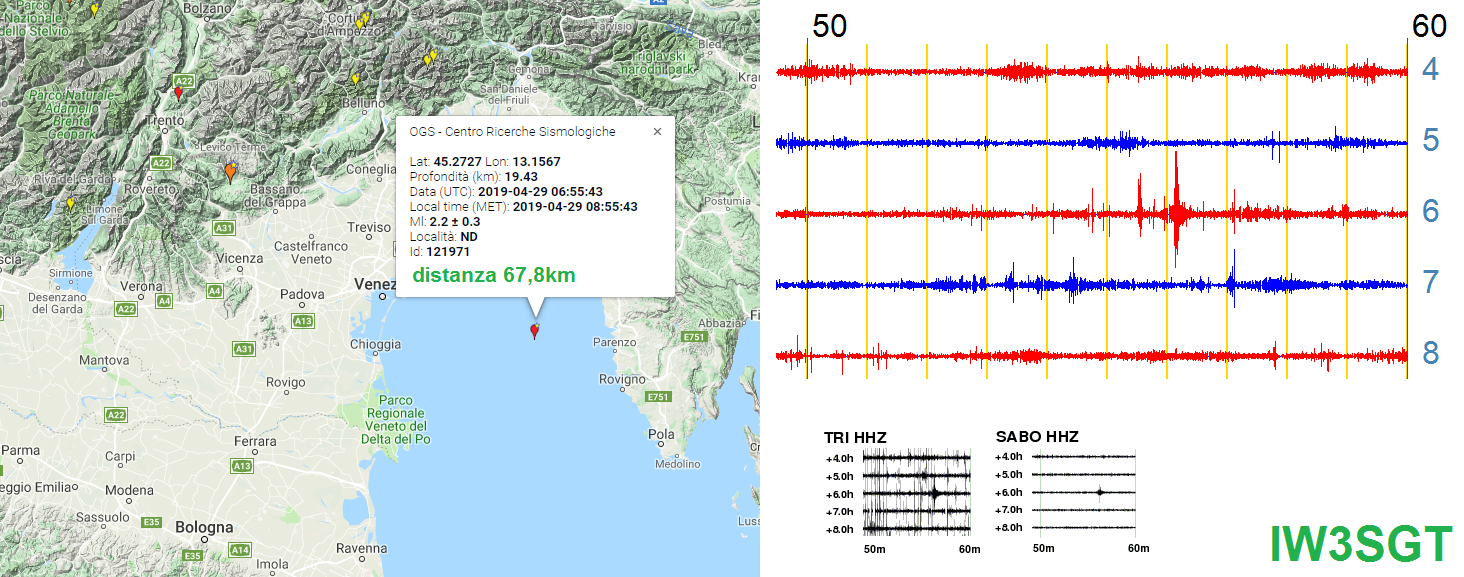Click the popup title 'OGS - Centro Ricerche Sismologiche'

pos(513,131)
